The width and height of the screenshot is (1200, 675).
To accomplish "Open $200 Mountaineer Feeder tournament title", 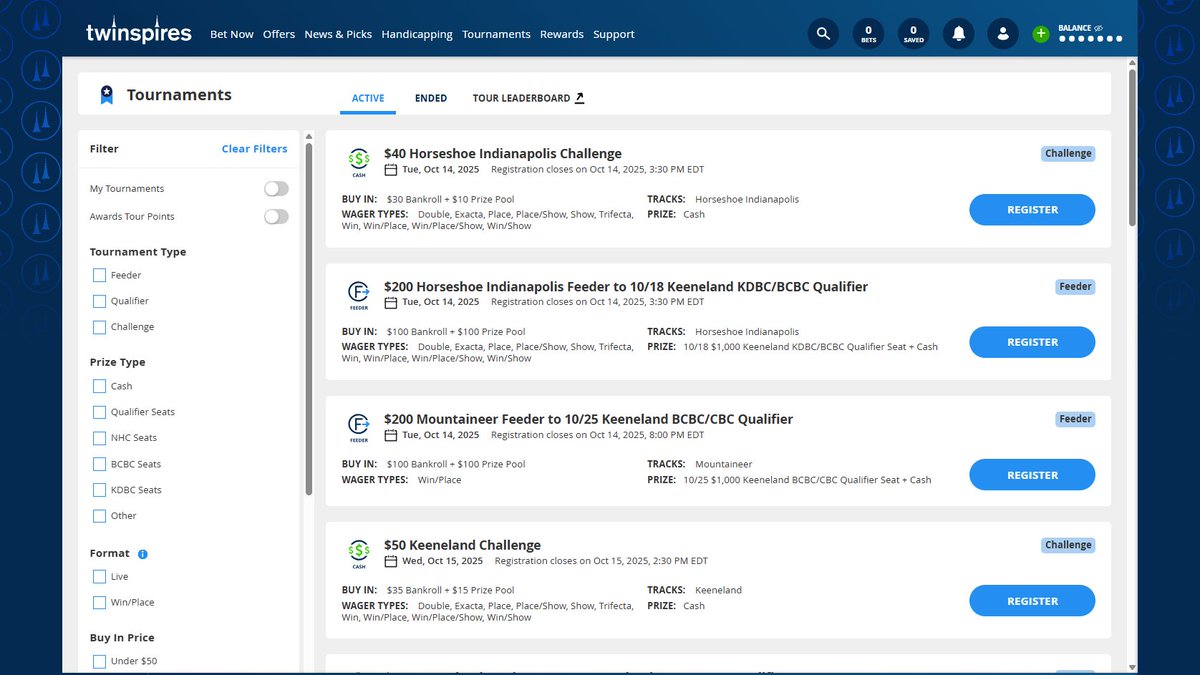I will (x=588, y=419).
